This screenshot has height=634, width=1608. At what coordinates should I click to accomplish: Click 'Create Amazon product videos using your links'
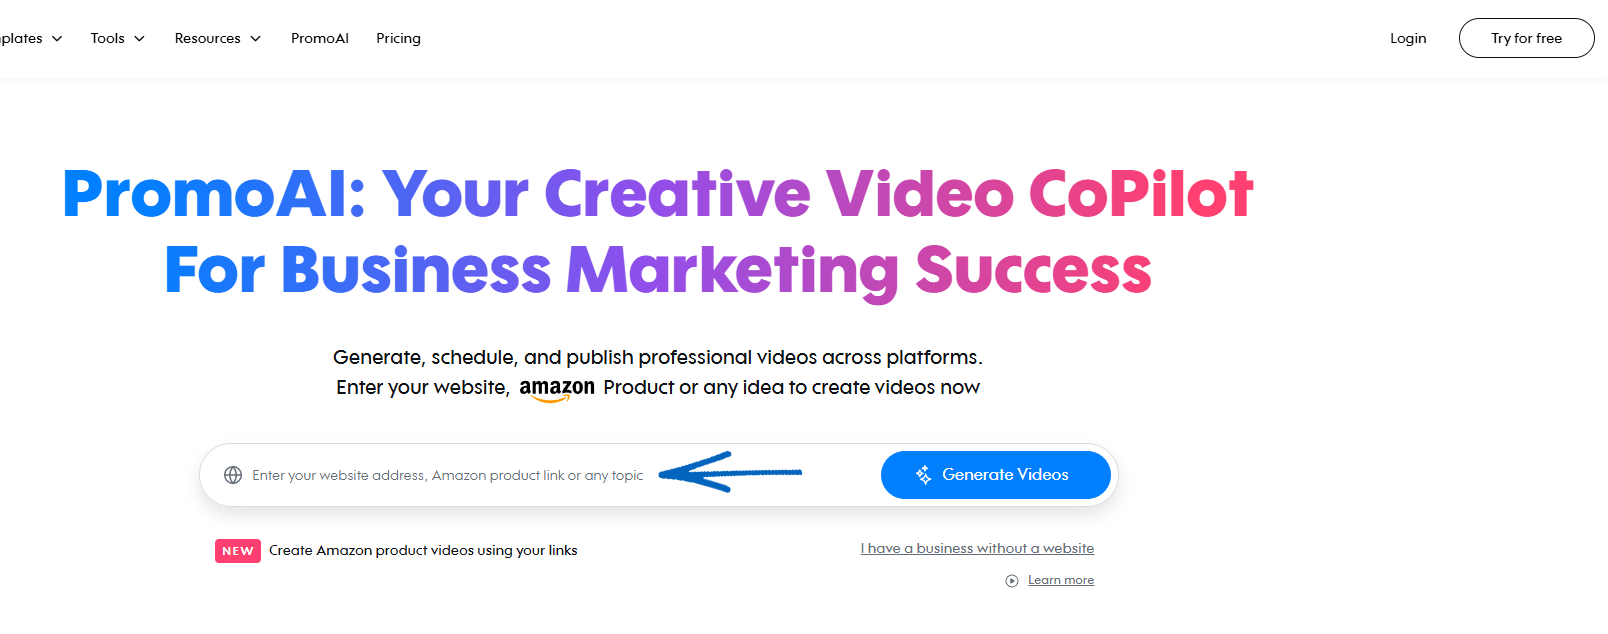(423, 550)
